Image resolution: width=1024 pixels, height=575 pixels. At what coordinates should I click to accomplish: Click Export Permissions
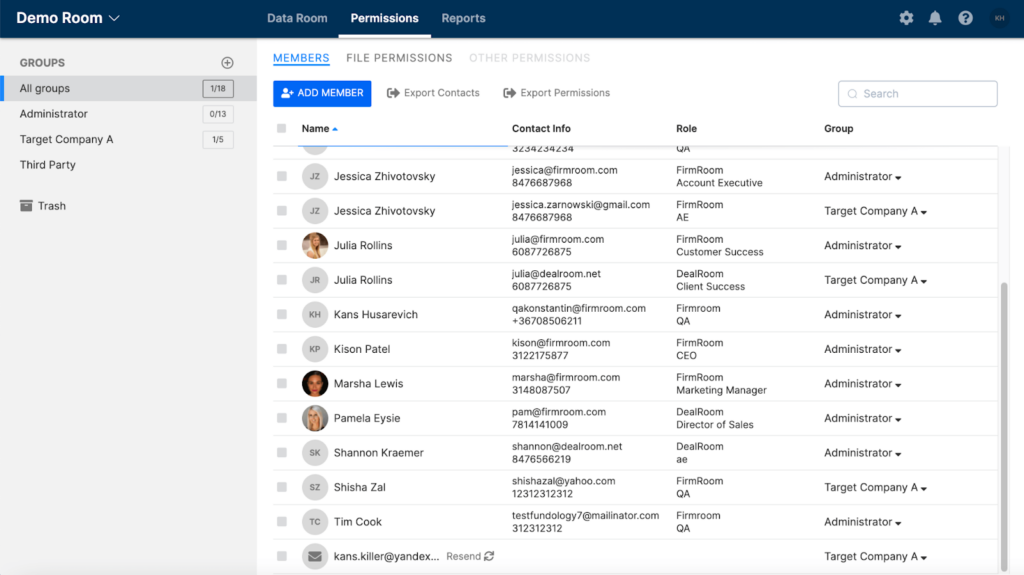(556, 93)
